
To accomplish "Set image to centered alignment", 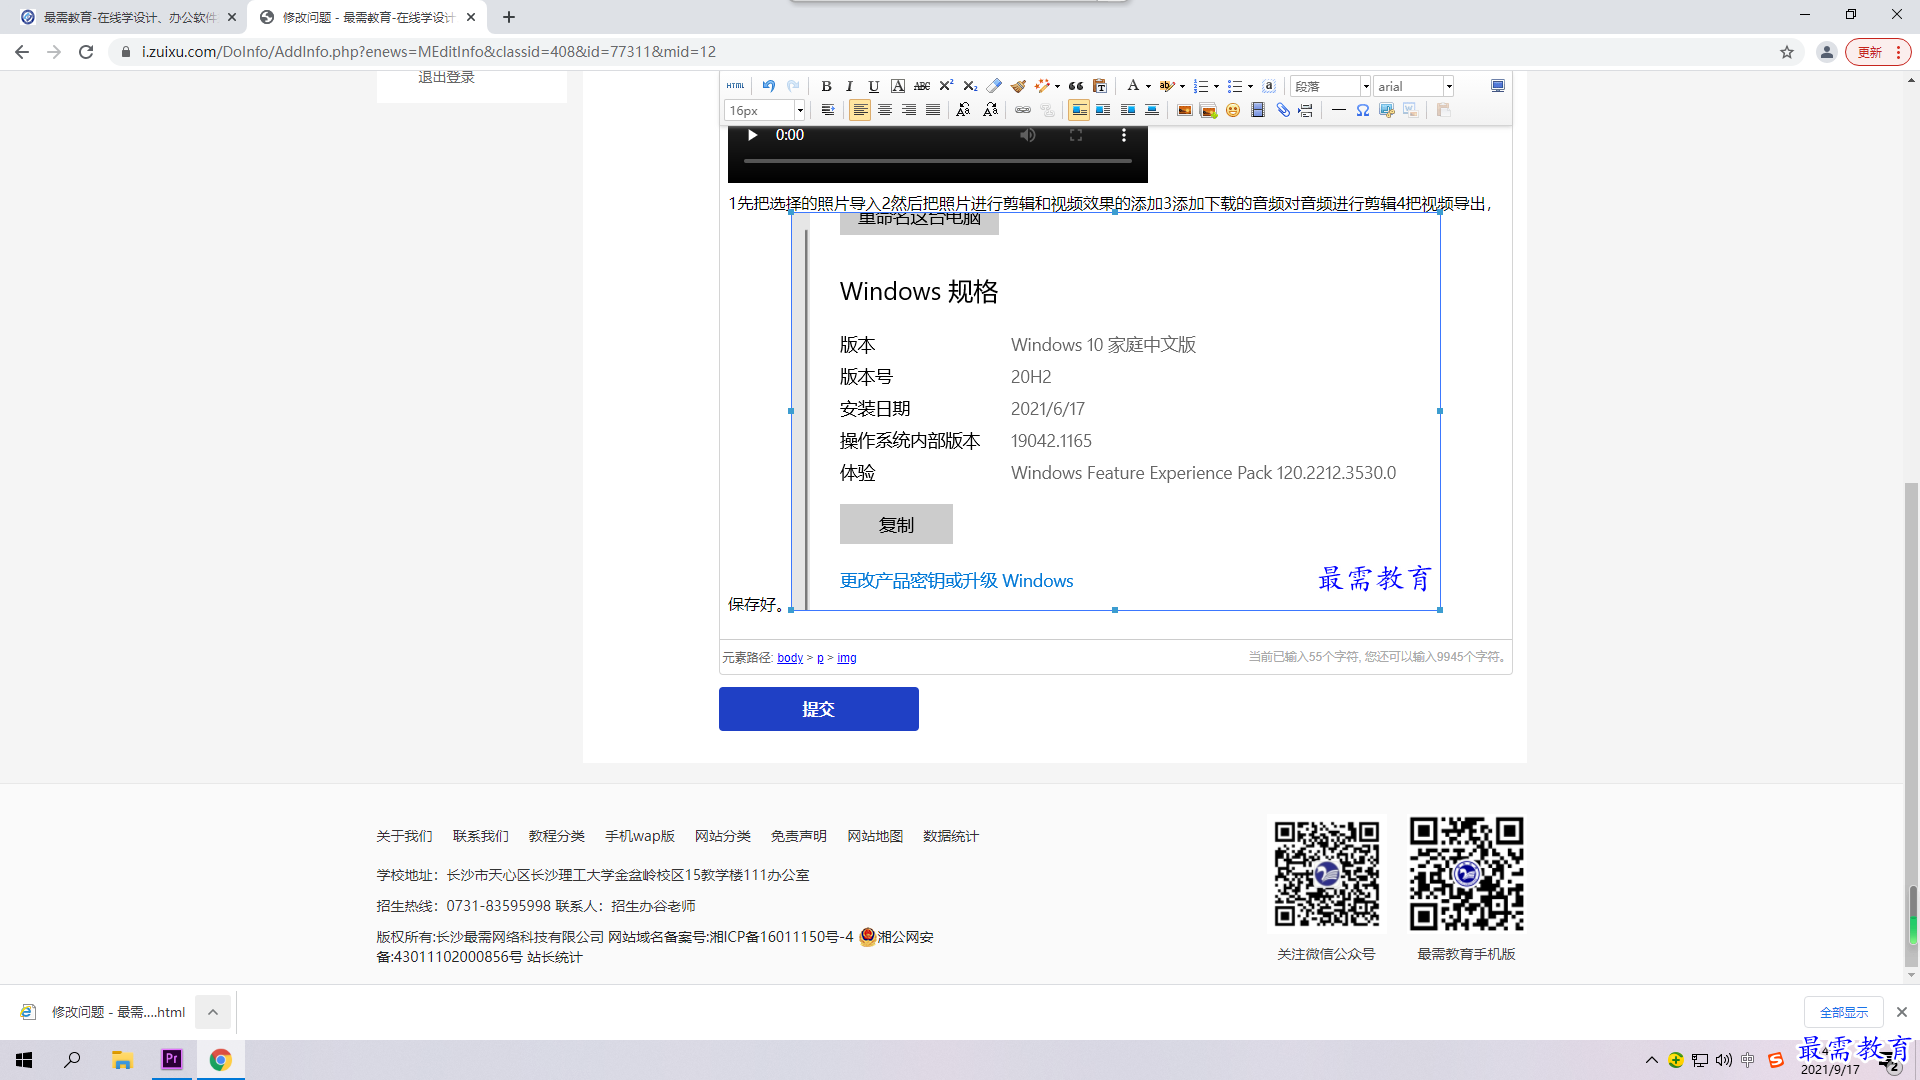I will (1152, 110).
